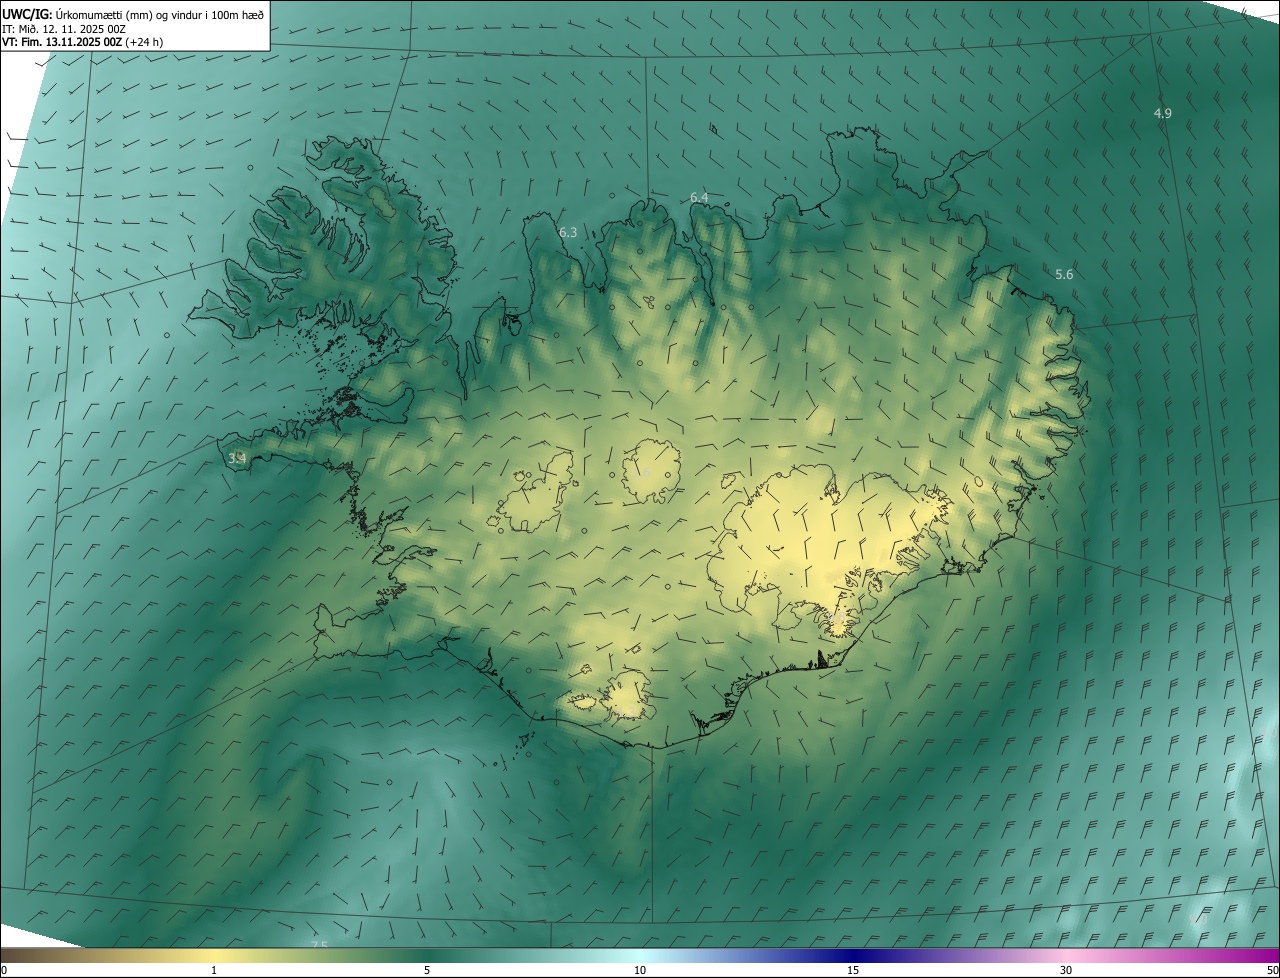This screenshot has height=978, width=1280.
Task: Click the VT valid time +24 h line
Action: (82, 42)
